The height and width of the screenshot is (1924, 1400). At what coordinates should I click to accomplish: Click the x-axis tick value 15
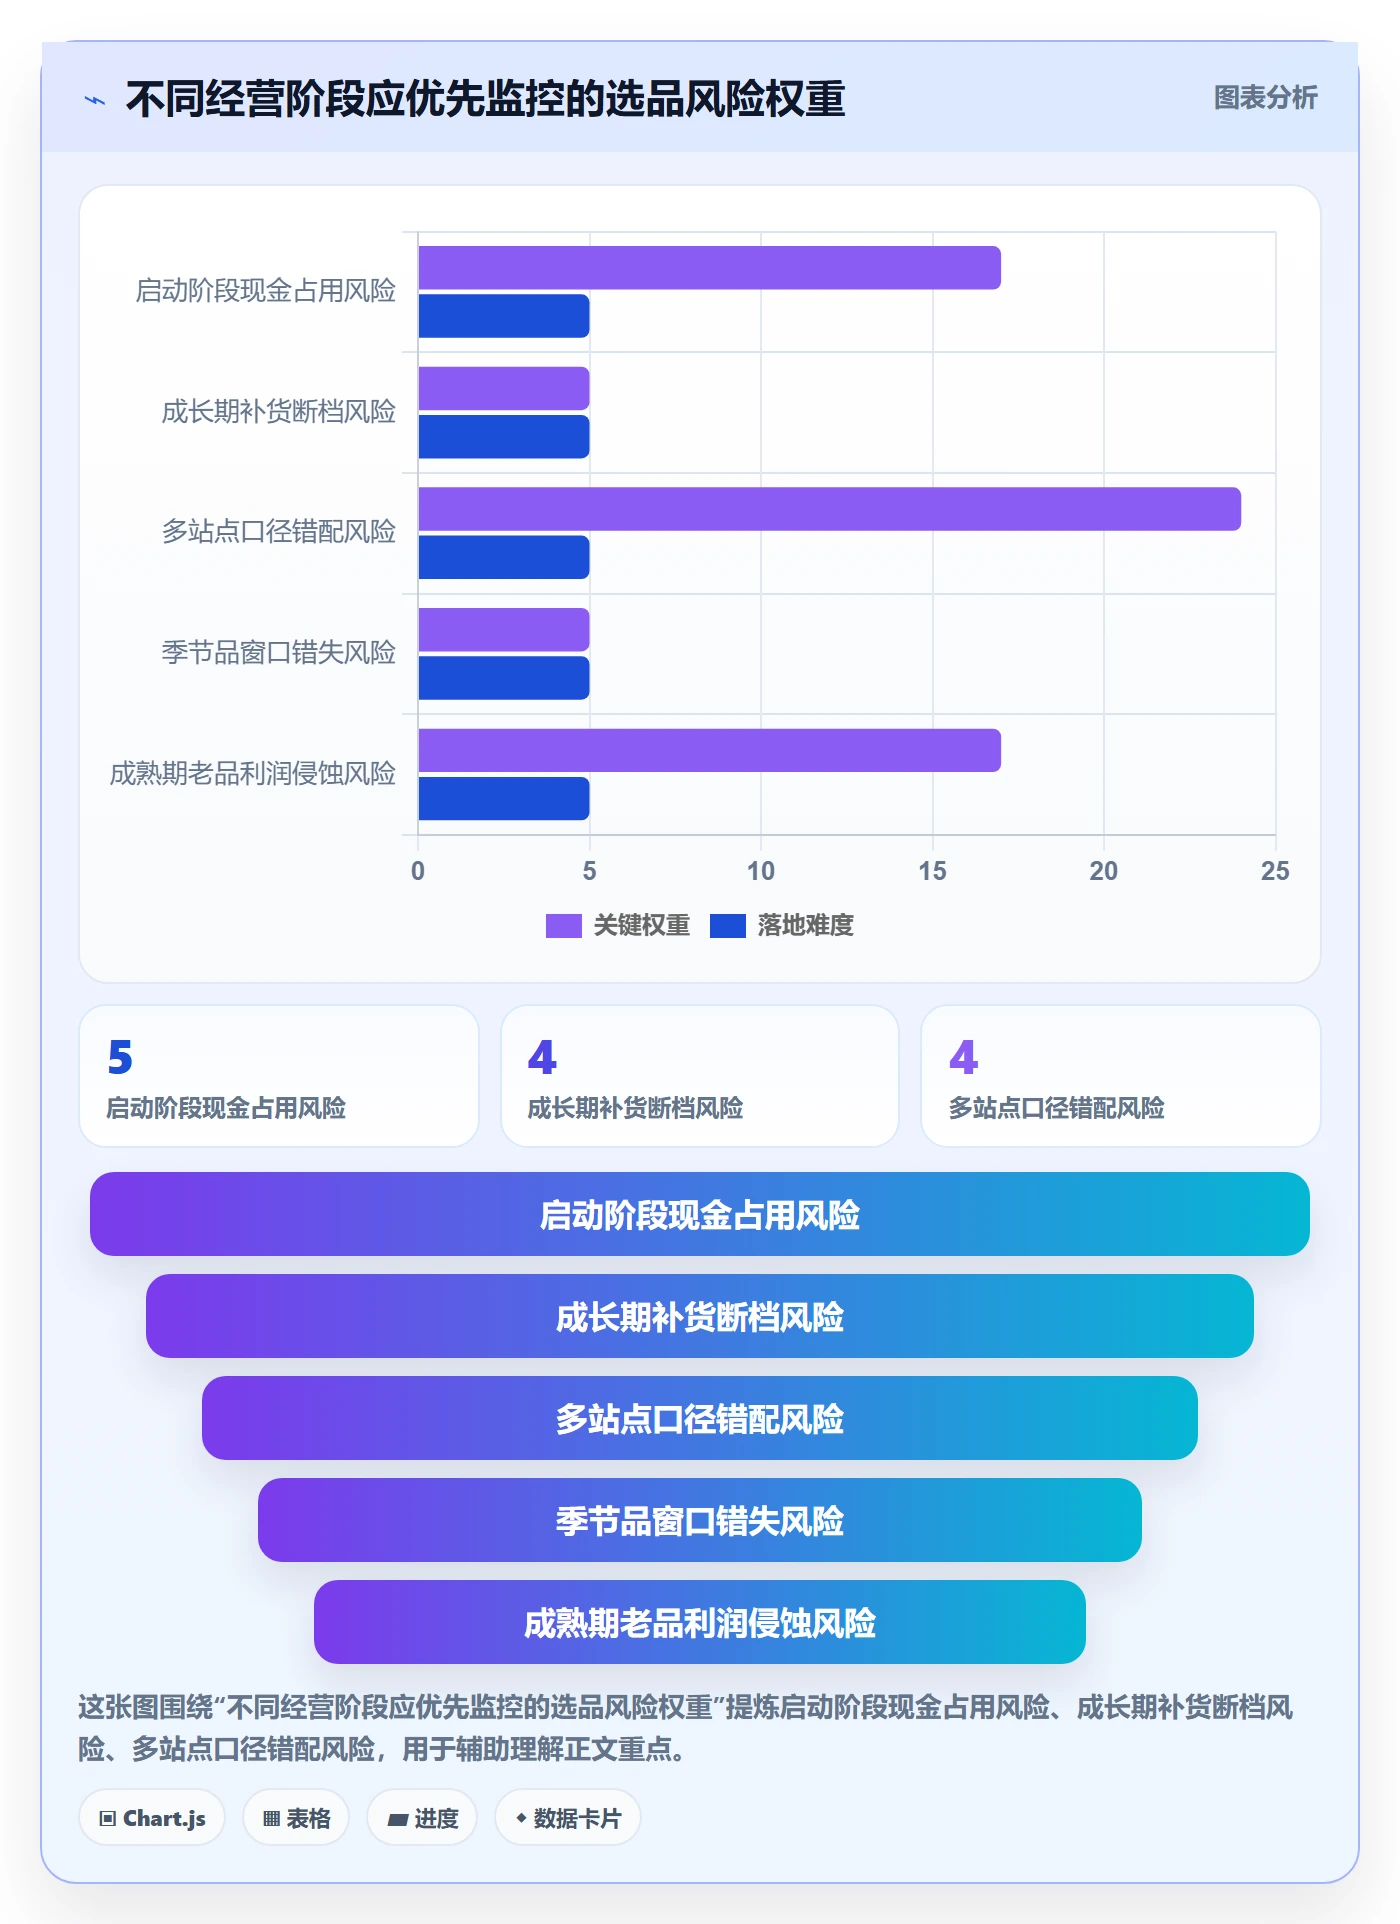coord(932,871)
